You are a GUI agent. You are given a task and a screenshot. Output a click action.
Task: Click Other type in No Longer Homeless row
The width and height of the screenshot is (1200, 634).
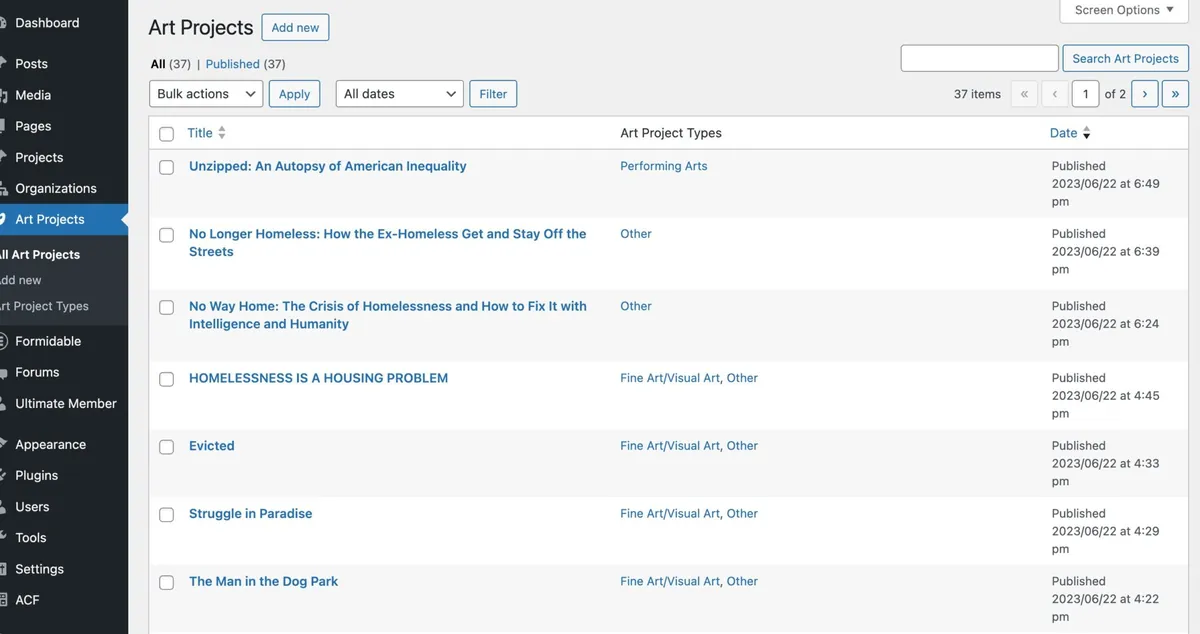[x=635, y=234]
